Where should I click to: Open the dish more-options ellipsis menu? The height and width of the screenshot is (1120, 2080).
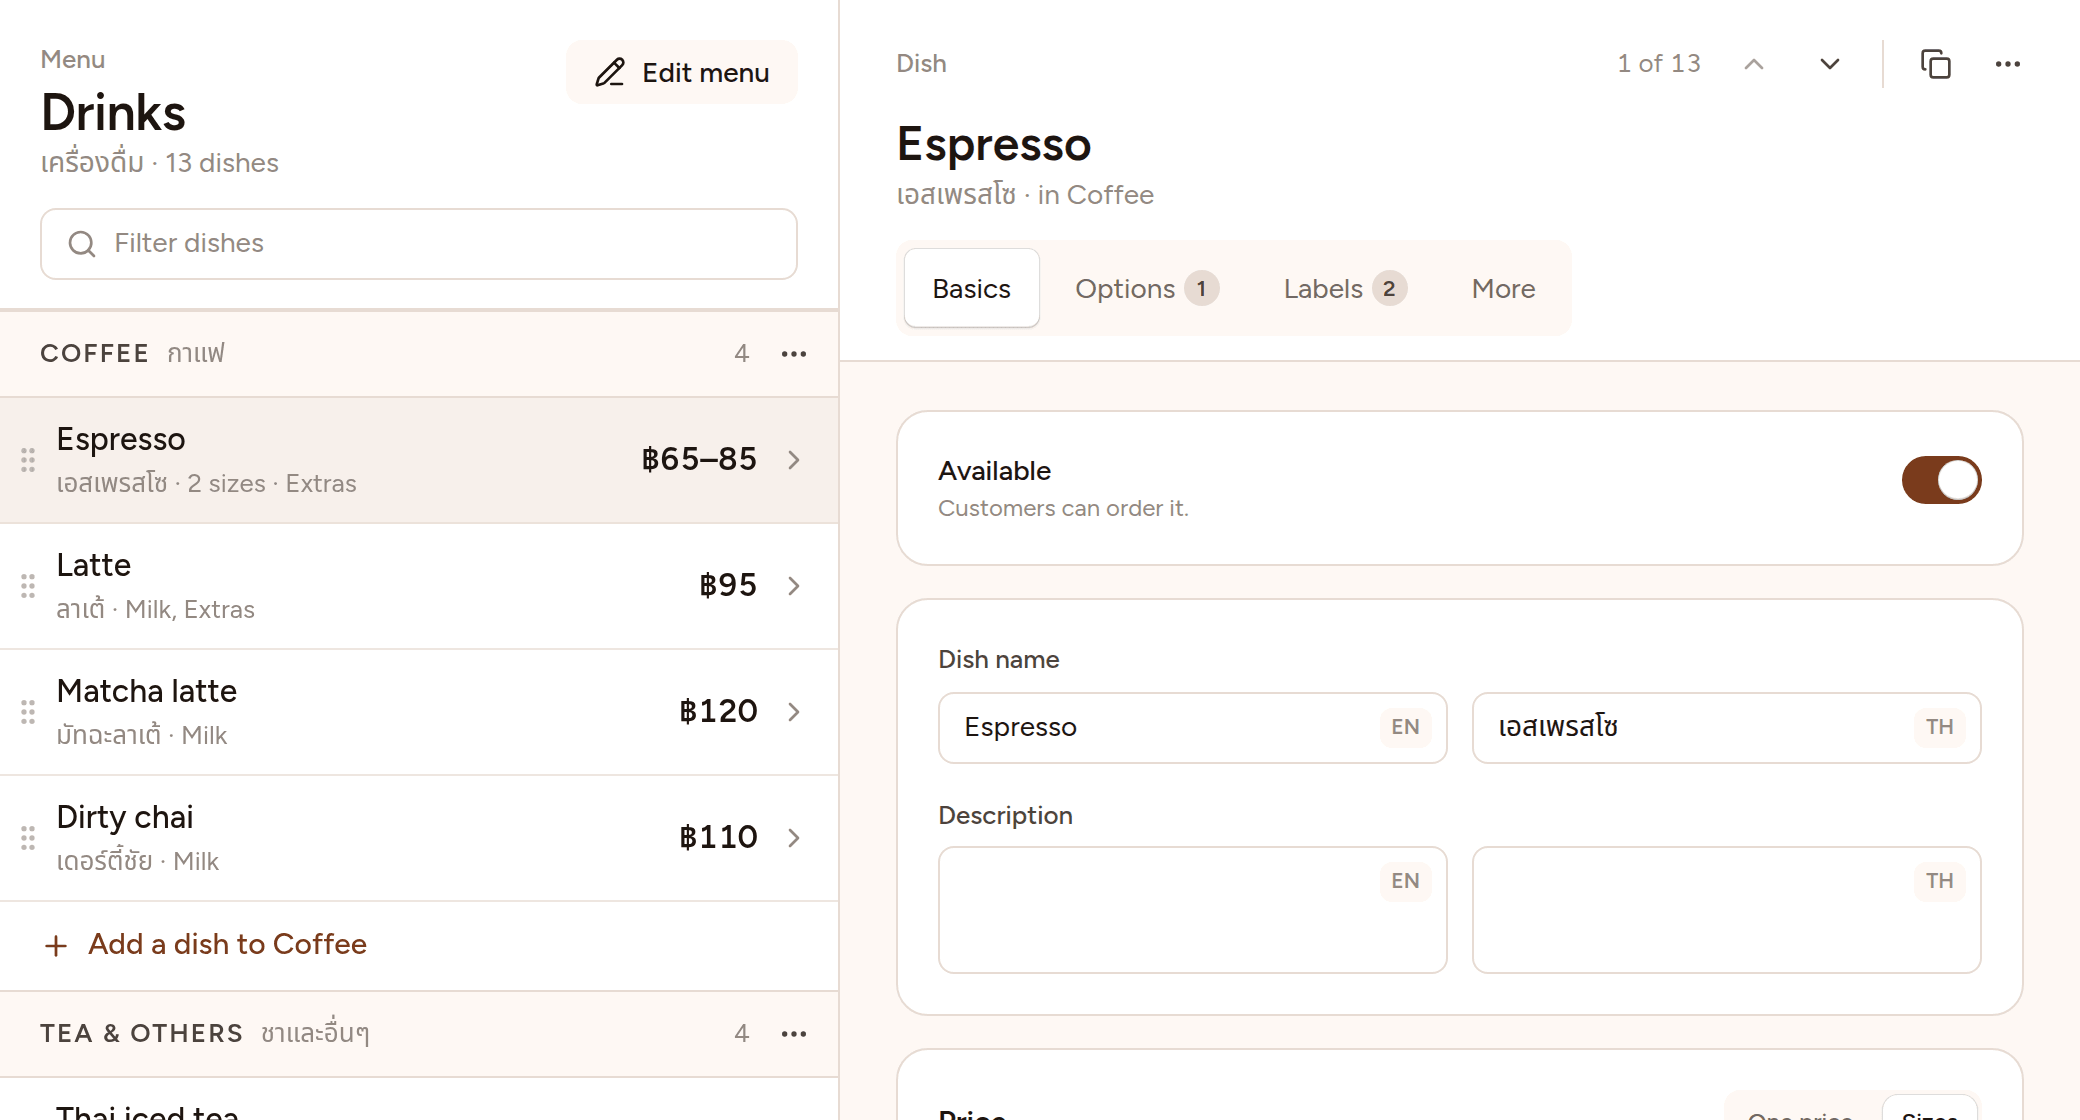2007,64
